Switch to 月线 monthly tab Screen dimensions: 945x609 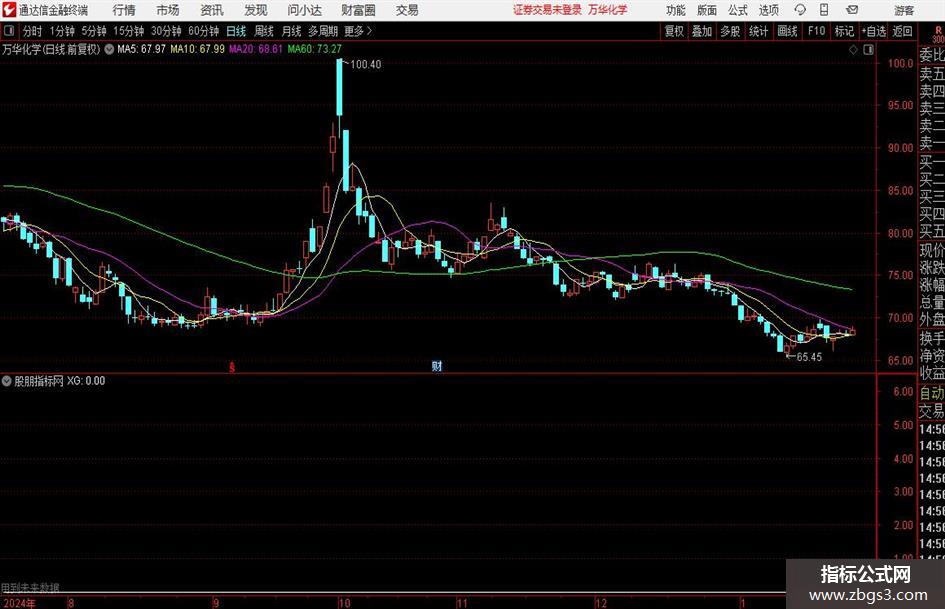292,31
